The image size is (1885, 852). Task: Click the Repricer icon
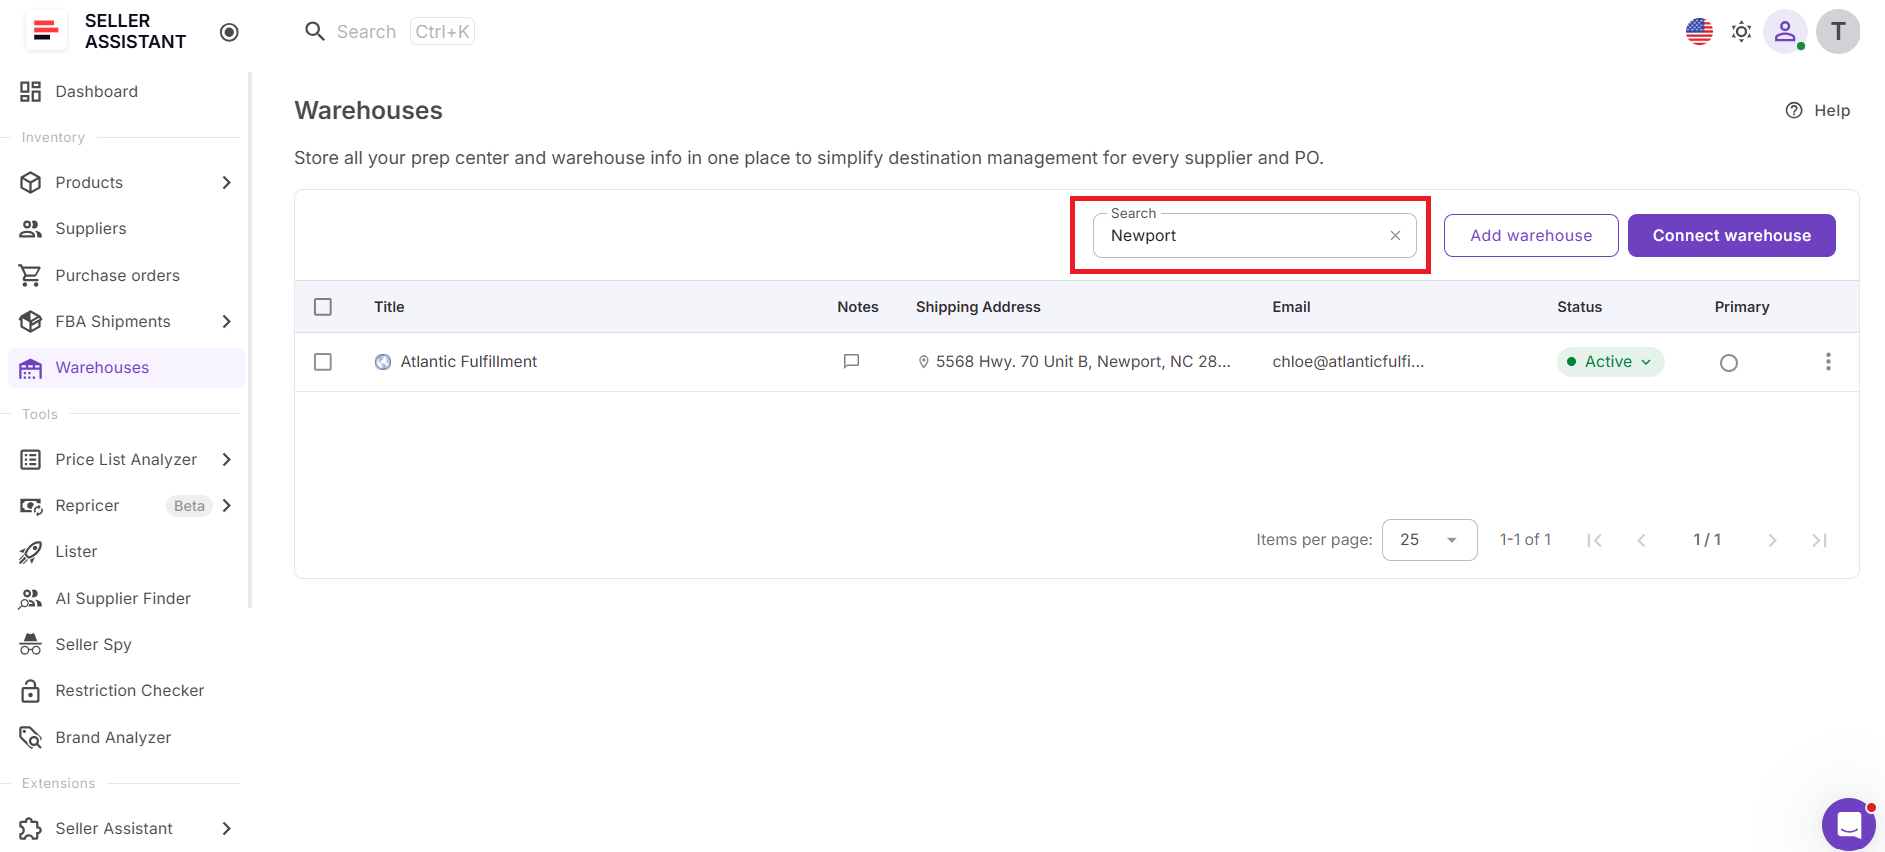(x=31, y=506)
